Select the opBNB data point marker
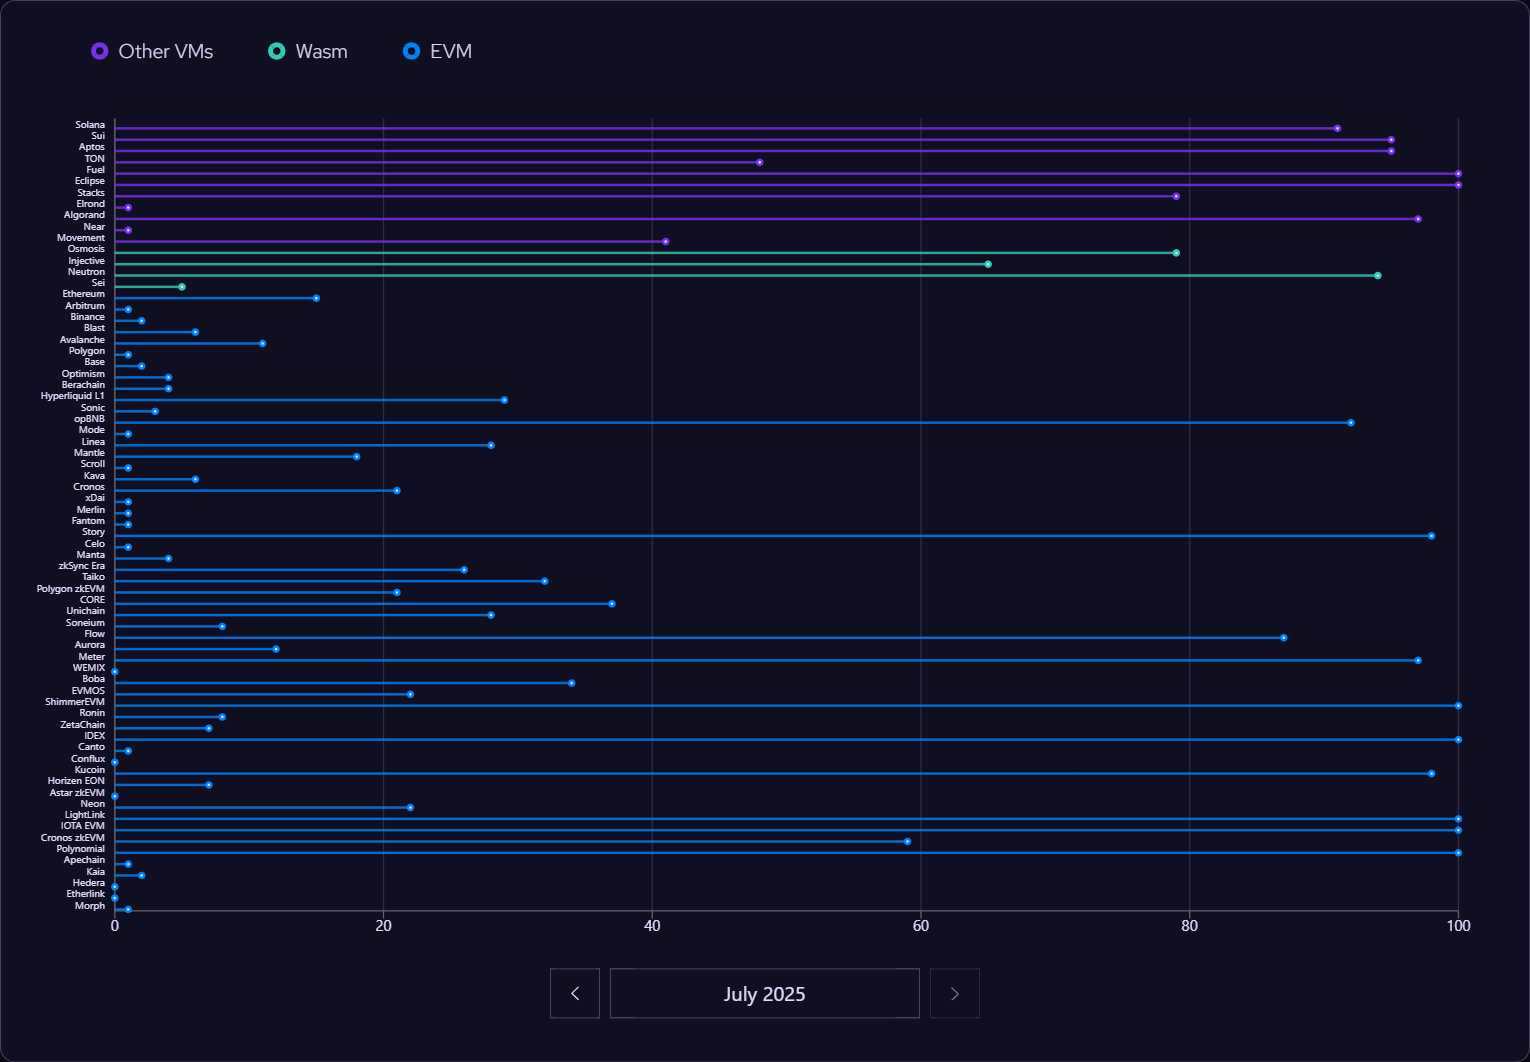Screen dimensions: 1530x1062 (x=1351, y=422)
